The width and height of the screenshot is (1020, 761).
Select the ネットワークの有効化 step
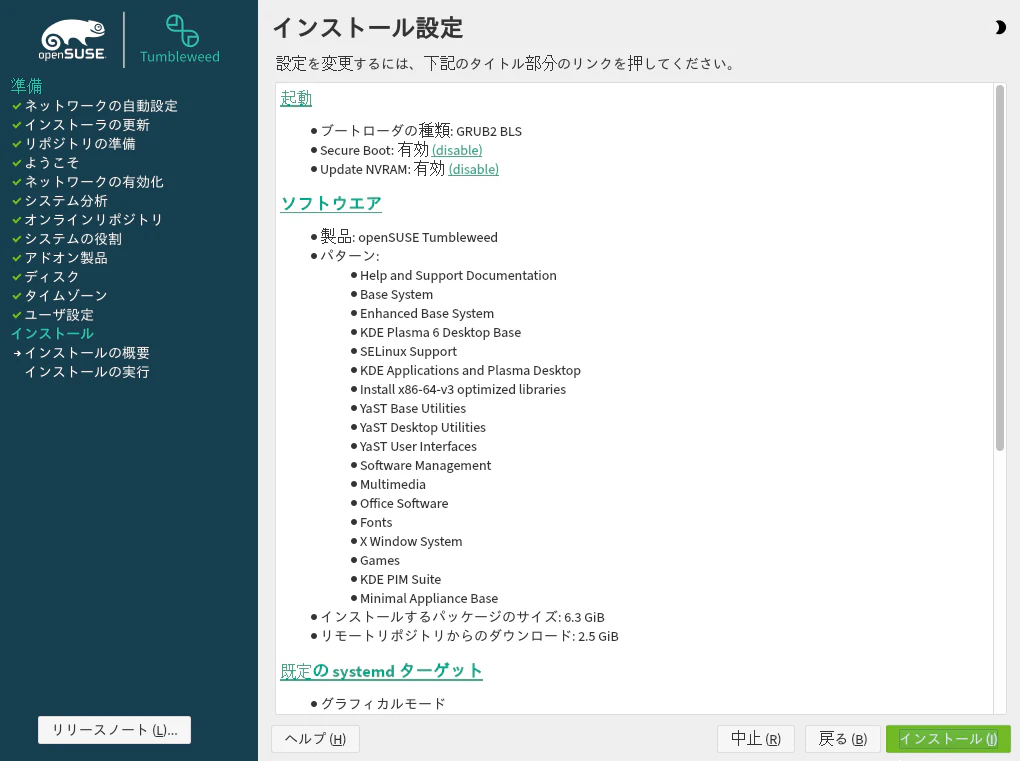[94, 181]
